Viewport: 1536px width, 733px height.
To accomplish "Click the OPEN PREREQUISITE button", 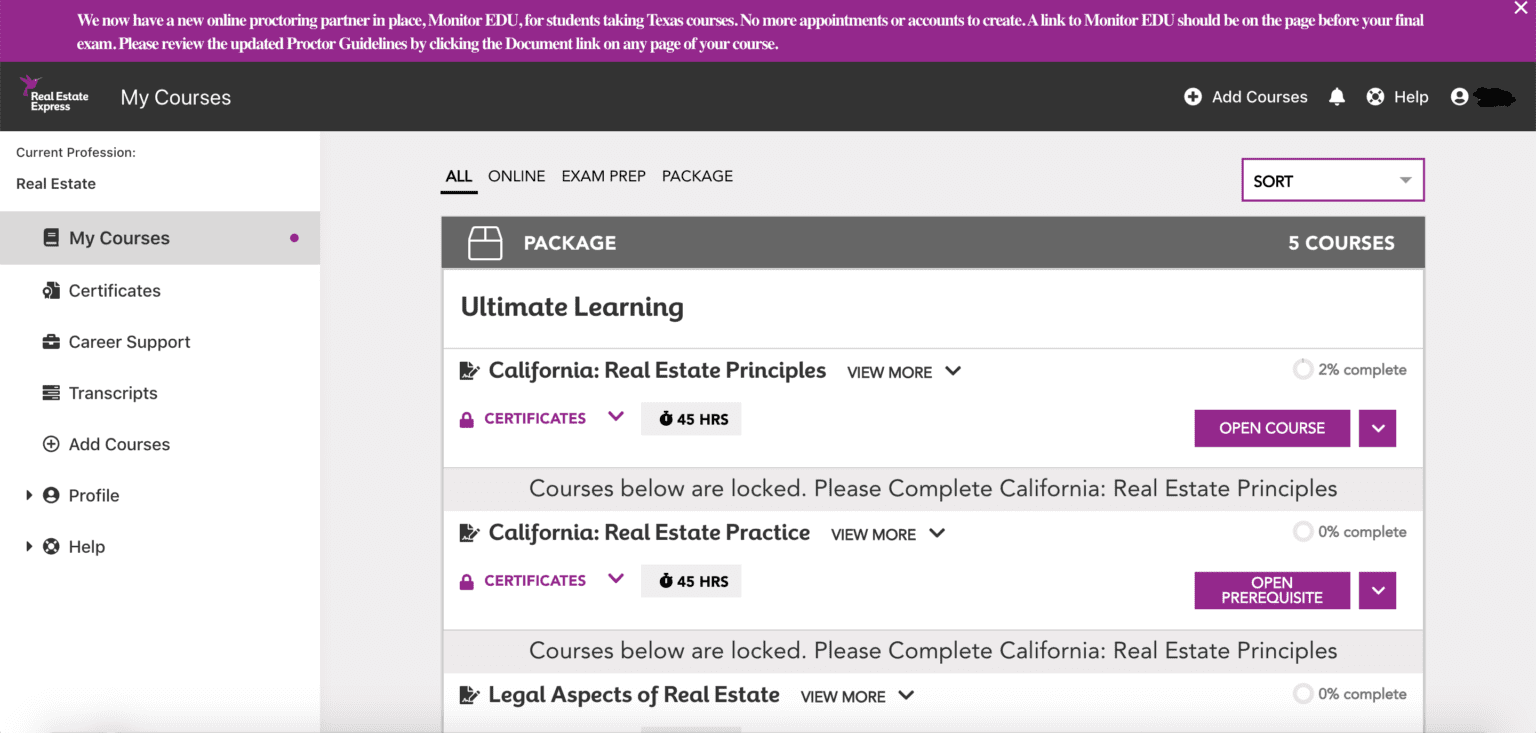I will pos(1272,590).
